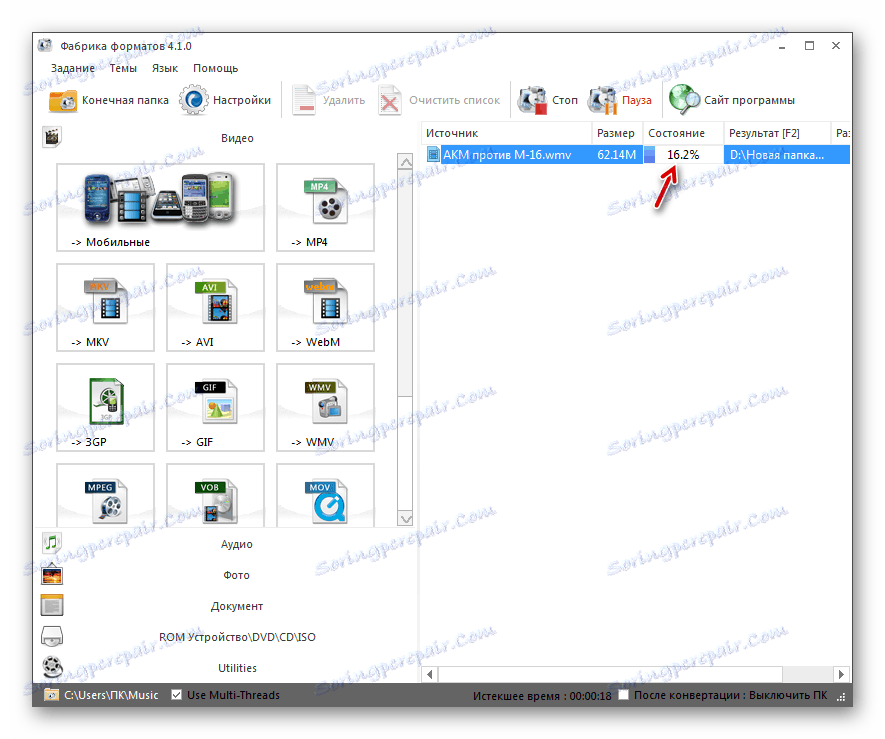Click the Utilities film reel icon
This screenshot has width=885, height=739.
pos(52,667)
